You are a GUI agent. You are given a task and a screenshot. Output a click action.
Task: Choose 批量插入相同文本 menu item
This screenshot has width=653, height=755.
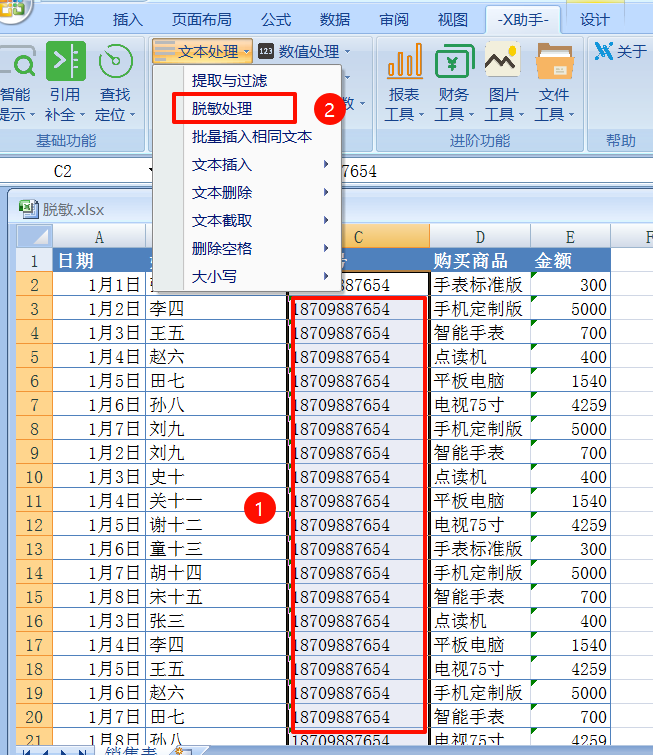[252, 137]
